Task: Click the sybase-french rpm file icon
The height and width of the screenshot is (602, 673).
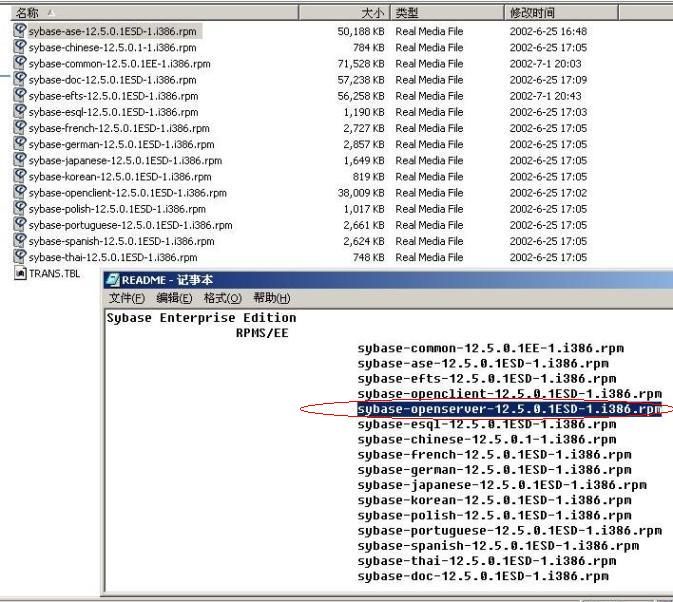Action: coord(20,127)
